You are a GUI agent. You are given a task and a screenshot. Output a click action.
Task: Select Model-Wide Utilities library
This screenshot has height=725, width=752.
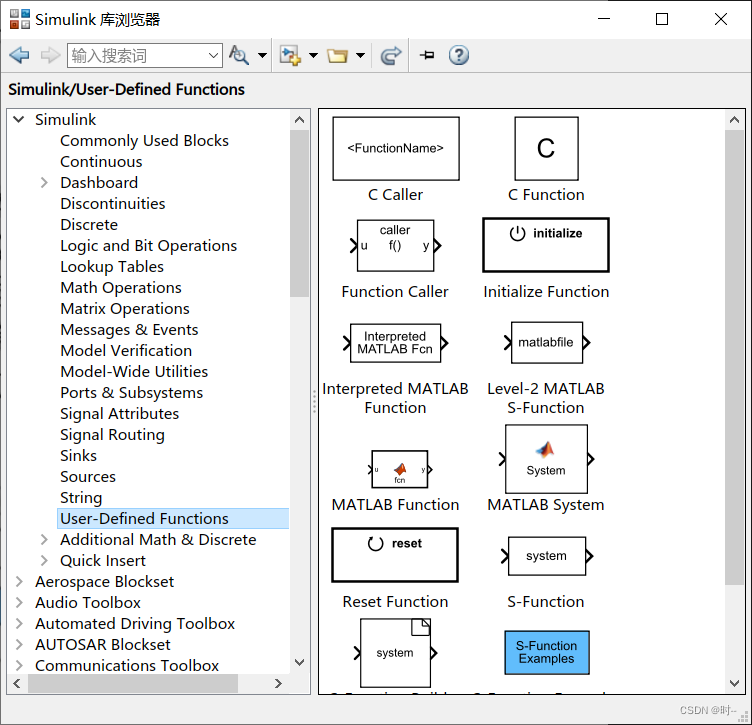tap(134, 372)
